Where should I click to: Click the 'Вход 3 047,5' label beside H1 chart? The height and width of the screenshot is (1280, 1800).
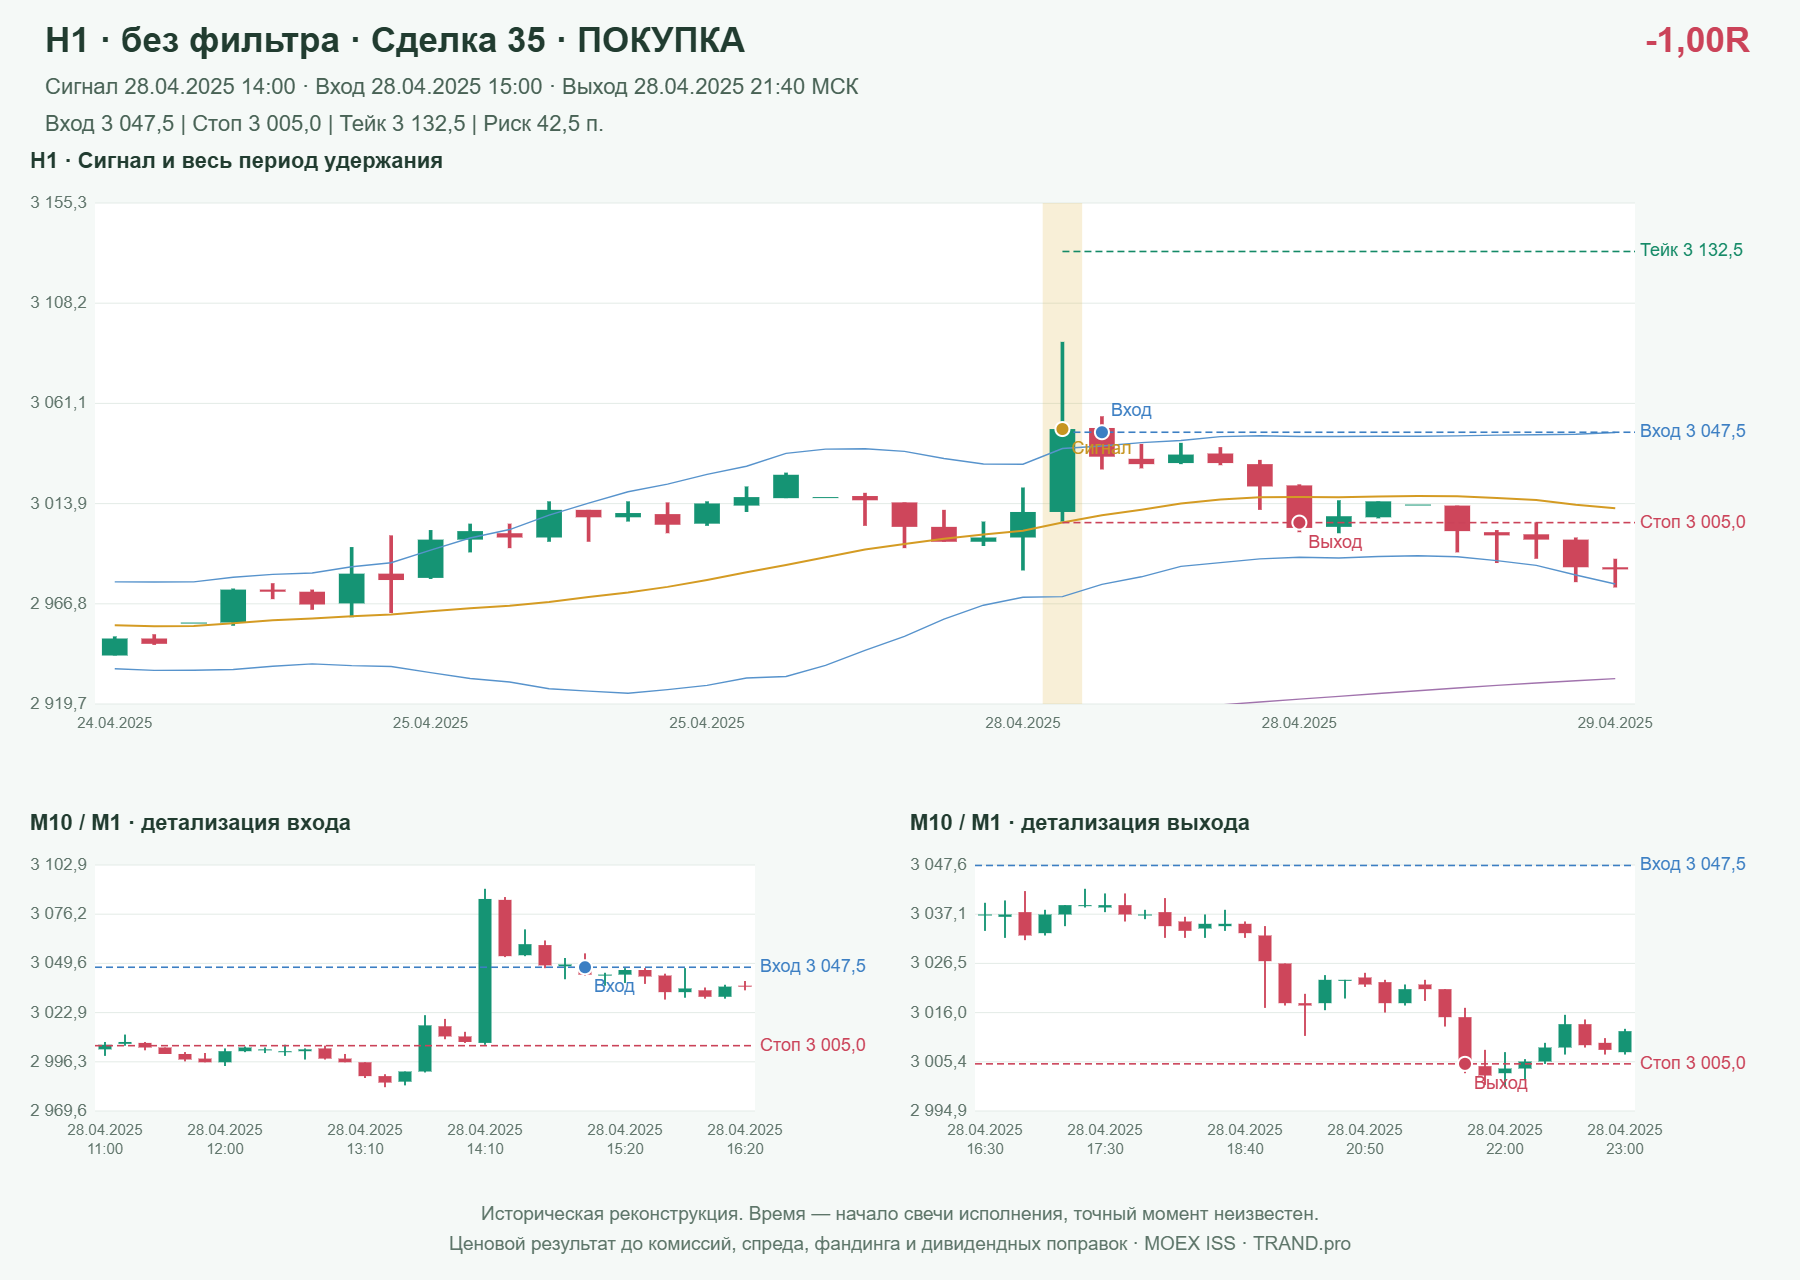tap(1692, 431)
